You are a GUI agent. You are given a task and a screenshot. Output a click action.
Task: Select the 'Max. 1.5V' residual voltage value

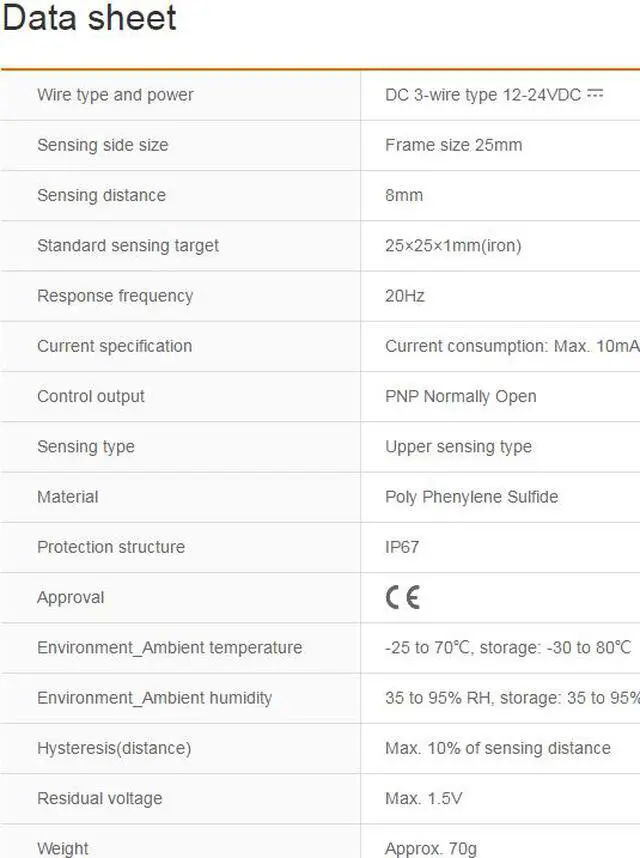pyautogui.click(x=423, y=798)
